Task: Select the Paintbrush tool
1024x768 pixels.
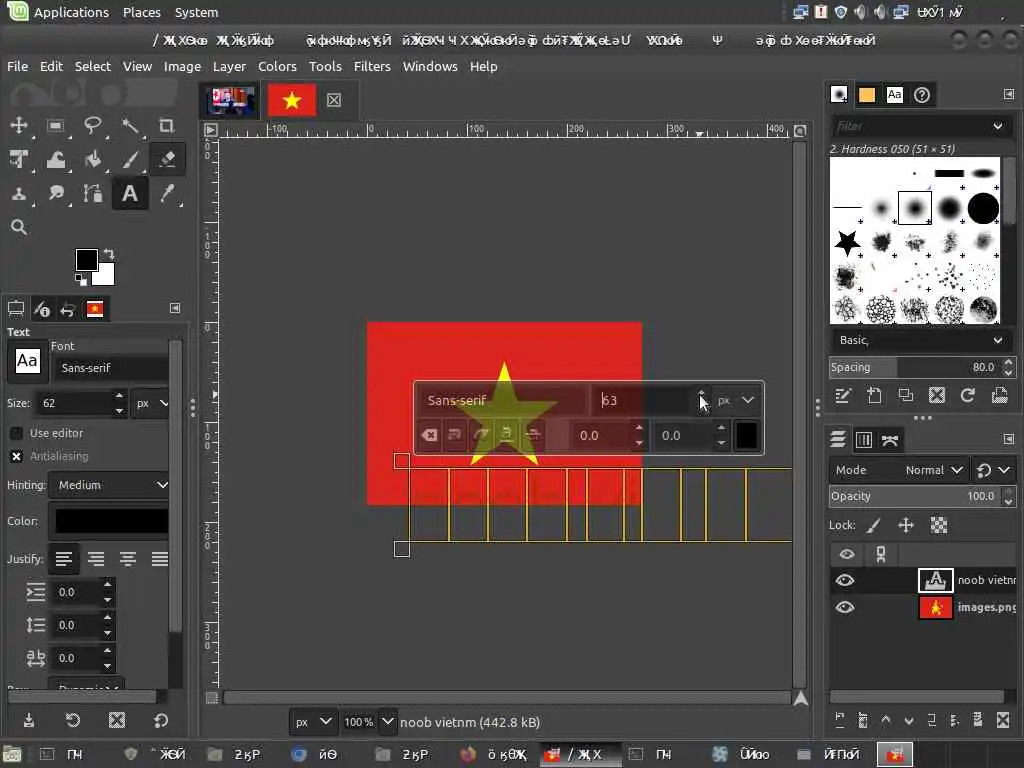Action: tap(130, 159)
